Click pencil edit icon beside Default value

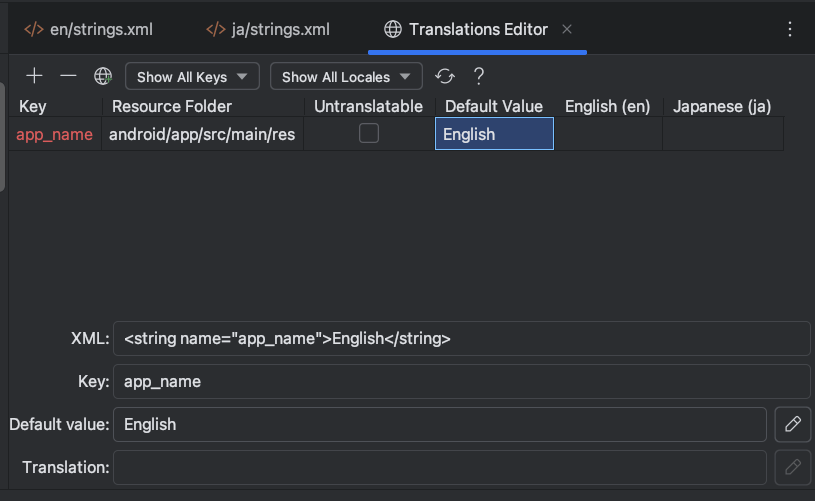(x=793, y=425)
